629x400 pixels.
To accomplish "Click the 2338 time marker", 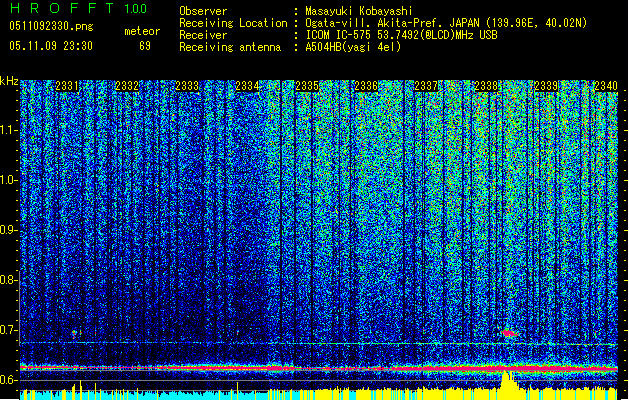I will coord(486,86).
